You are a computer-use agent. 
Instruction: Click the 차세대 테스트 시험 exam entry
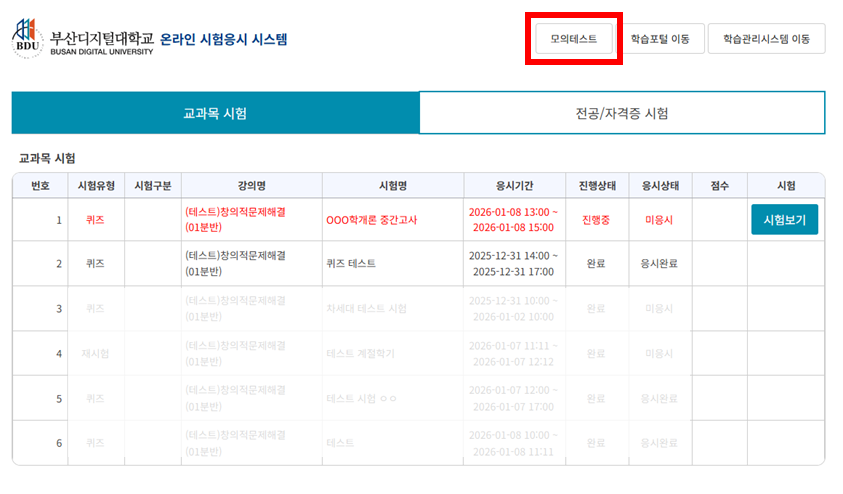coord(366,308)
